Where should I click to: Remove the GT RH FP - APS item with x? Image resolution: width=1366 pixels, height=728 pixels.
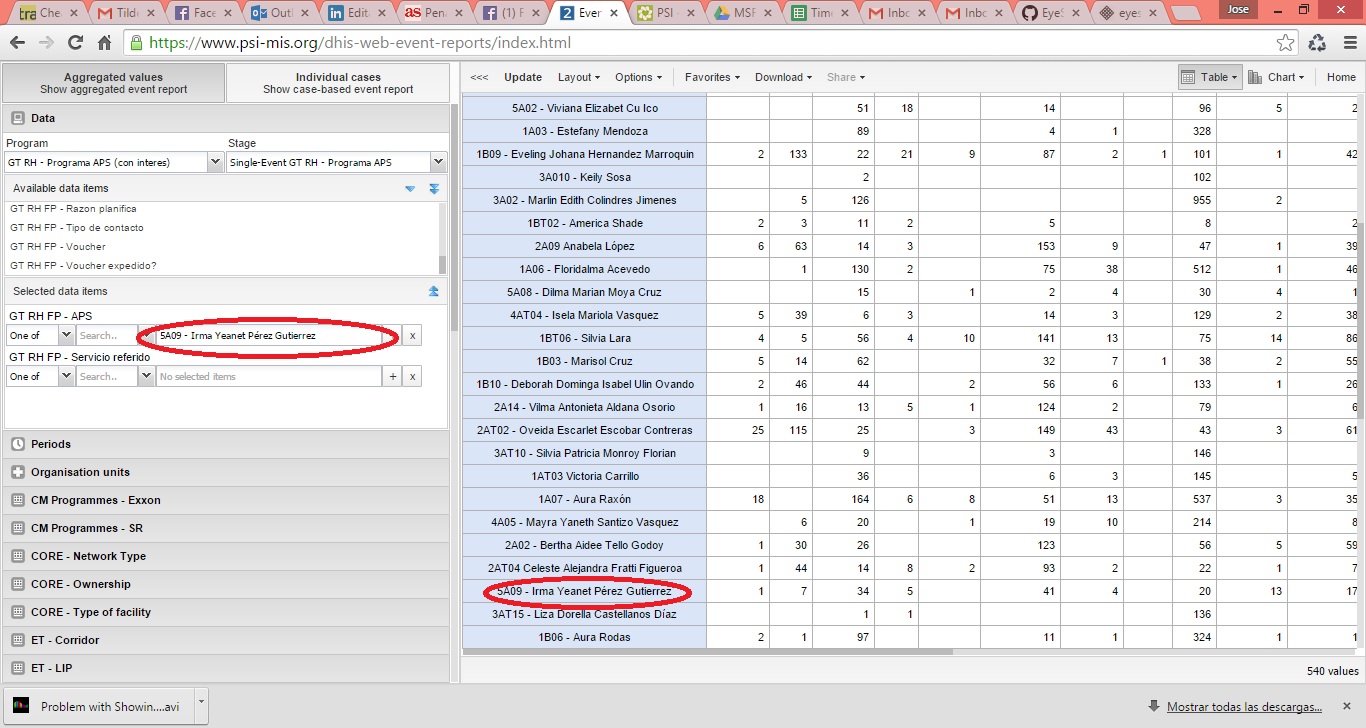(412, 336)
